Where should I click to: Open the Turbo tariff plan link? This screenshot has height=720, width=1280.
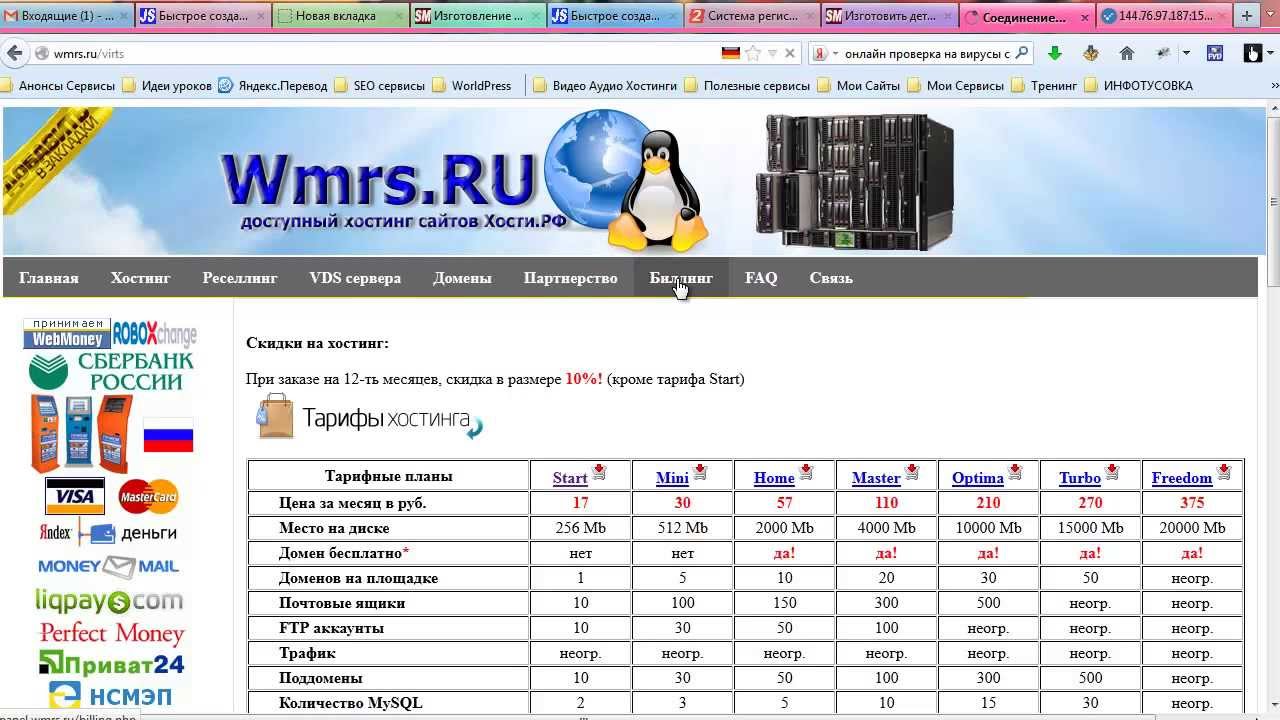(1080, 478)
